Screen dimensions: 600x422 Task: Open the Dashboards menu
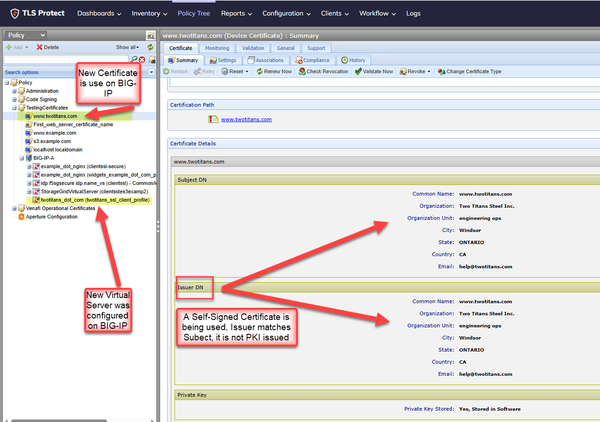[99, 14]
